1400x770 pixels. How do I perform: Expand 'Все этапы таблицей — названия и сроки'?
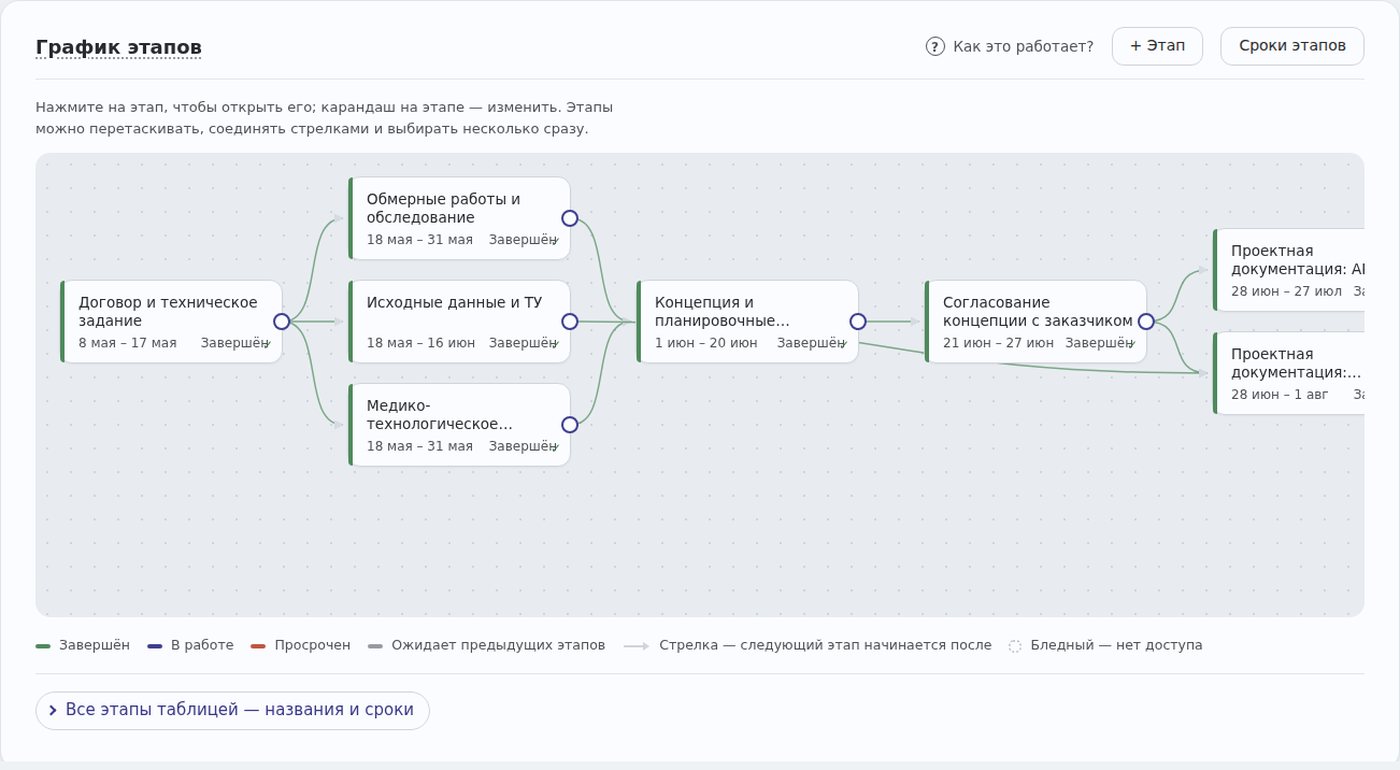pos(232,710)
